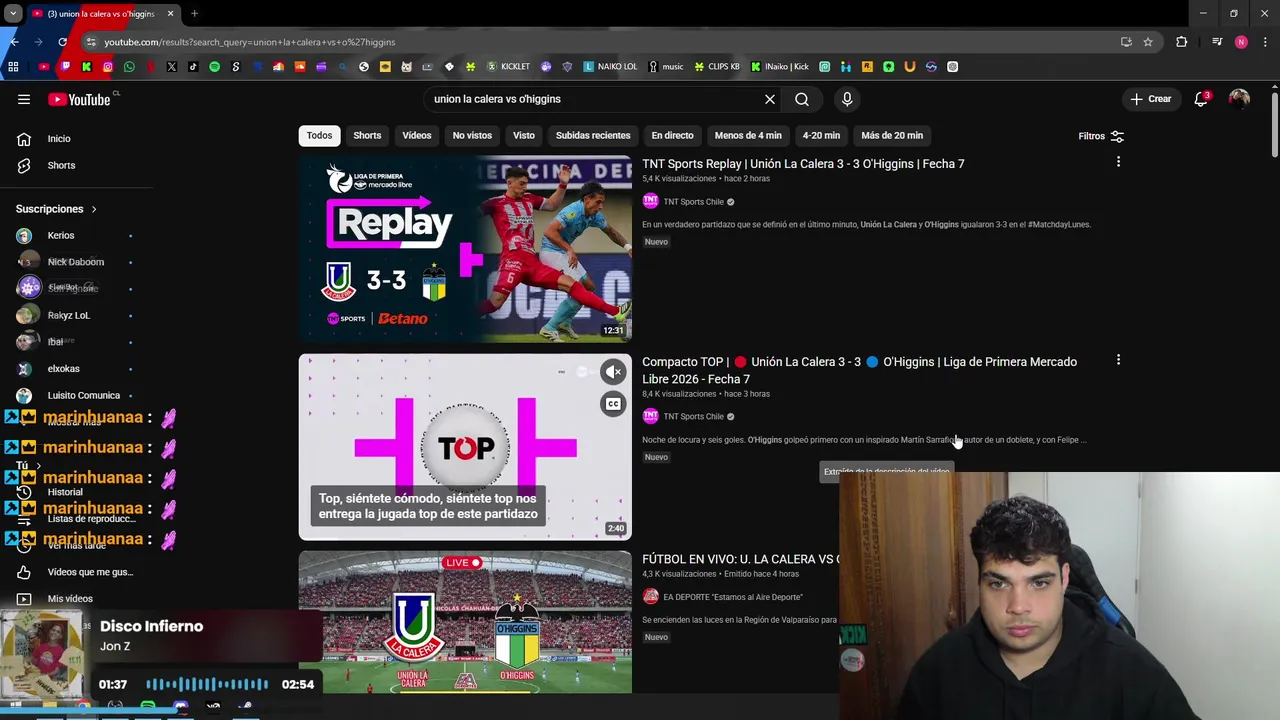Start voice search with the microphone
The image size is (1280, 720).
(x=847, y=99)
